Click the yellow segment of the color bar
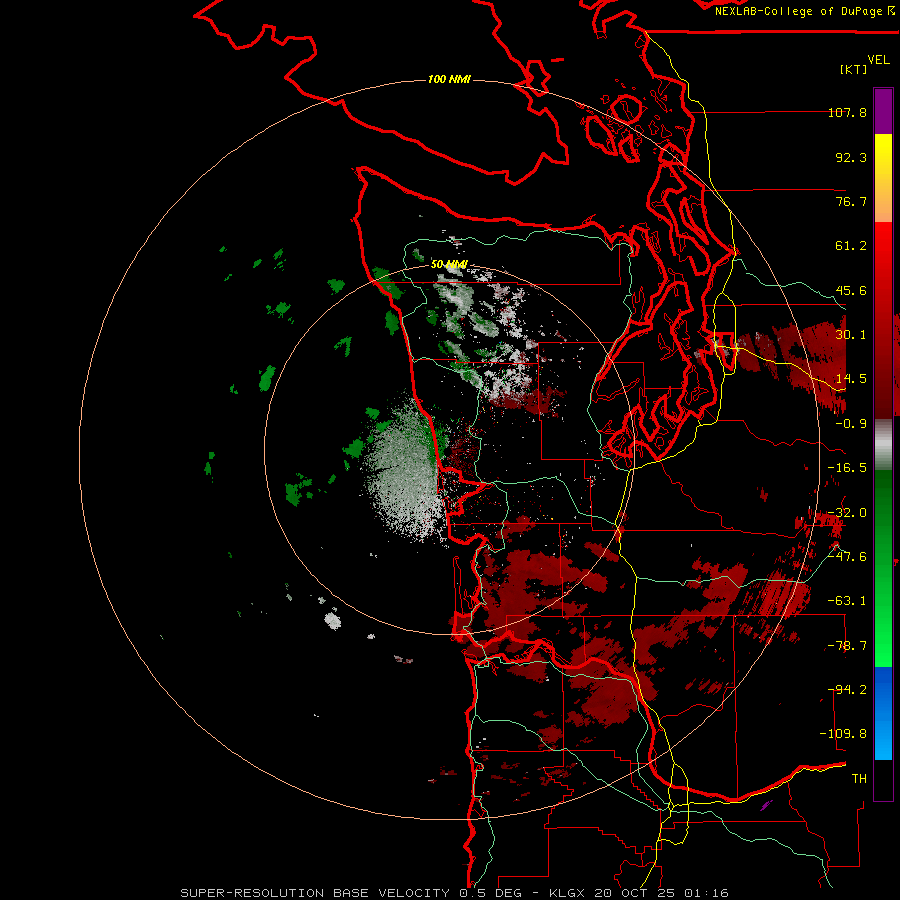Image resolution: width=900 pixels, height=900 pixels. click(883, 178)
